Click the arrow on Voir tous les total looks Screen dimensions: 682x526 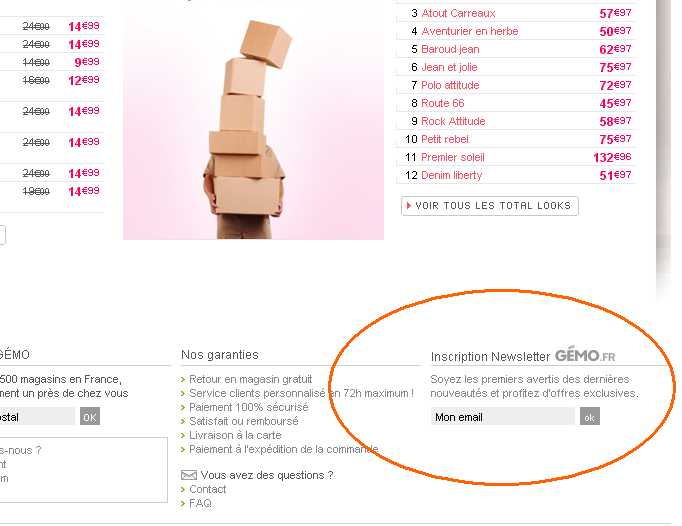click(x=408, y=206)
